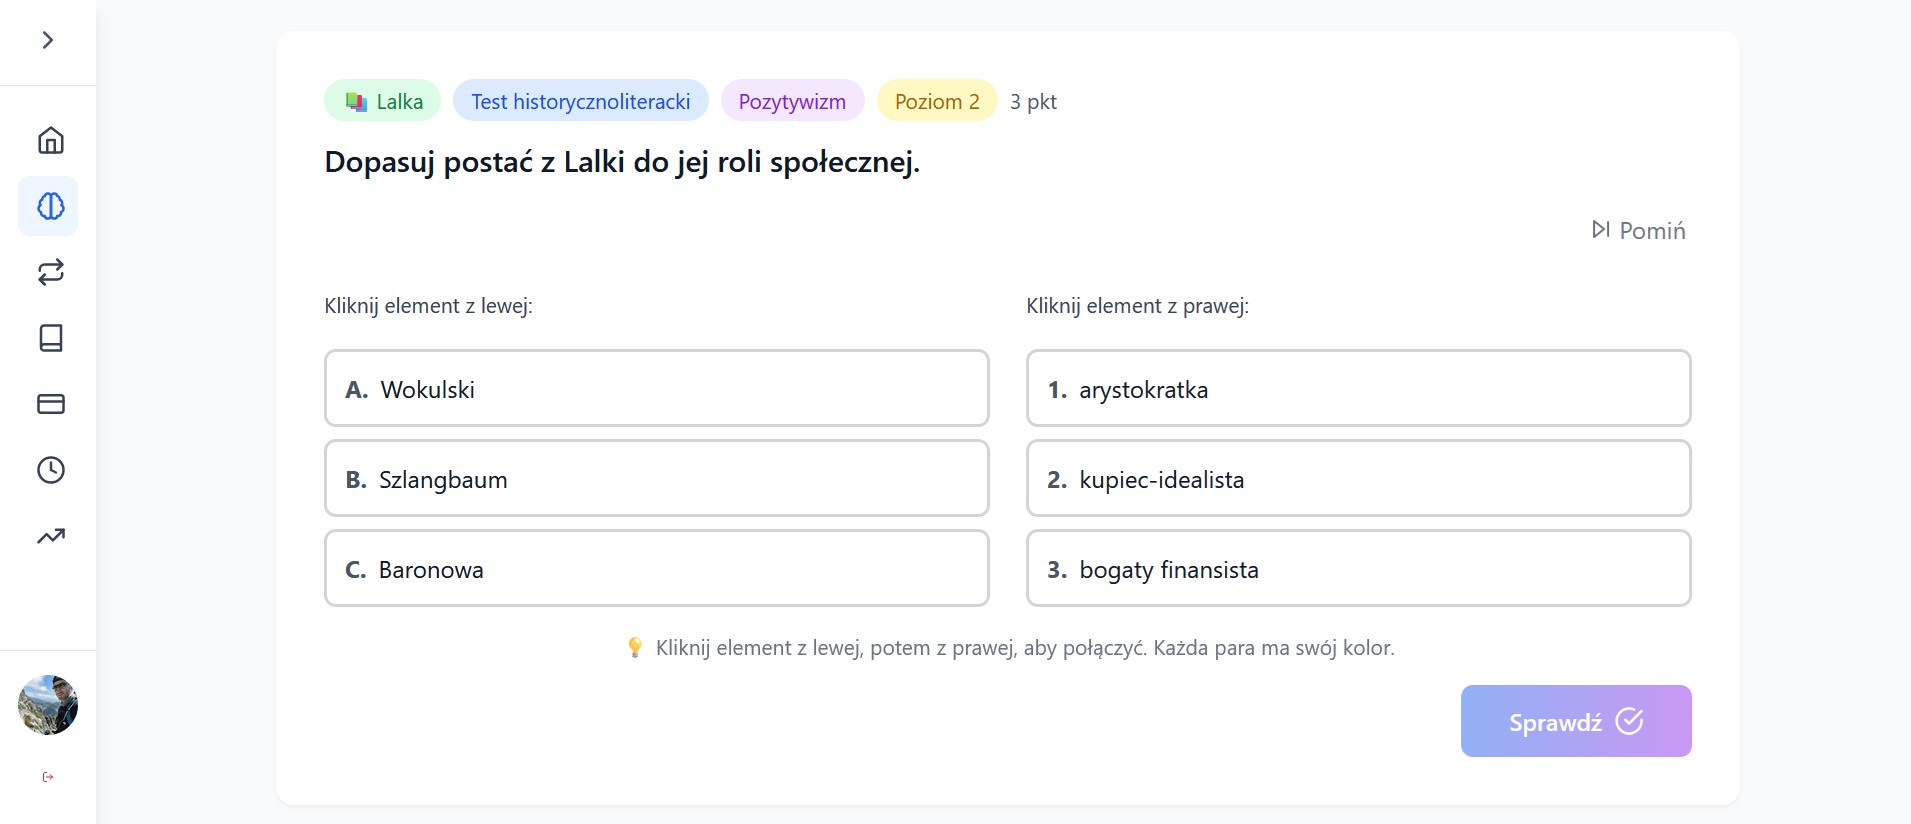
Task: Open the book icon in sidebar
Action: (50, 338)
